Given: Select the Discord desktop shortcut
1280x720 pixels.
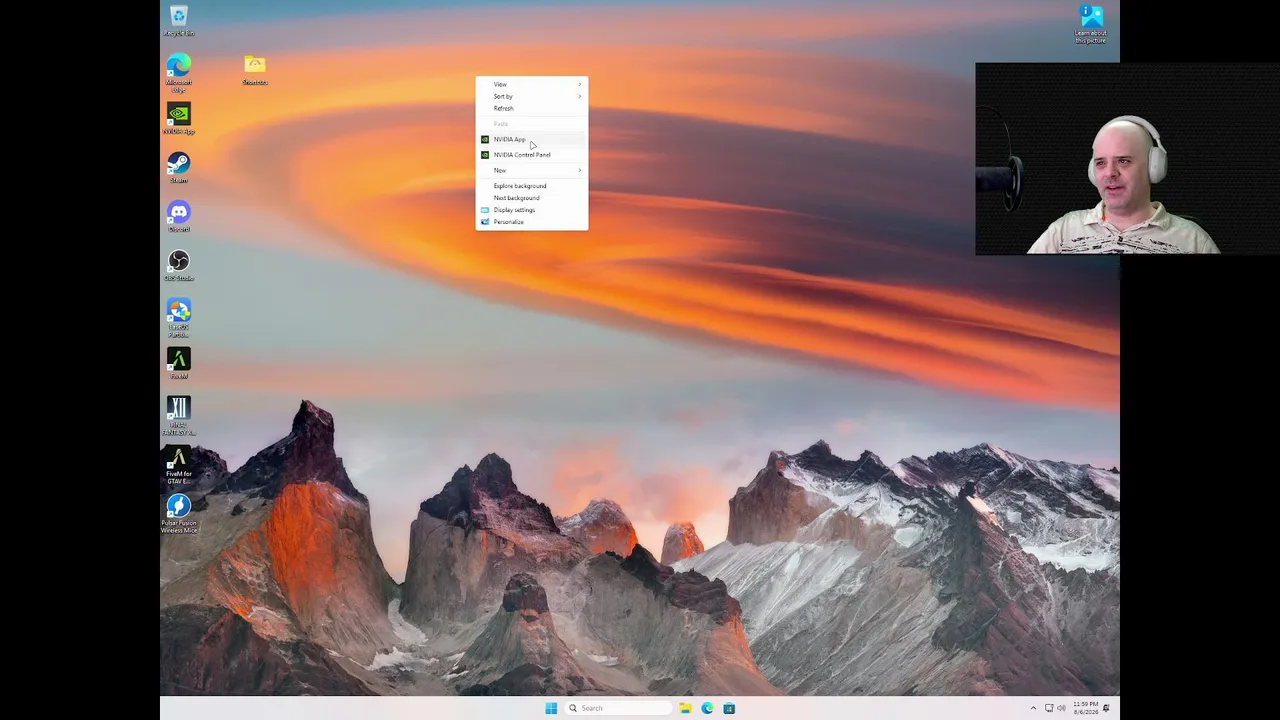Looking at the screenshot, I should (179, 217).
